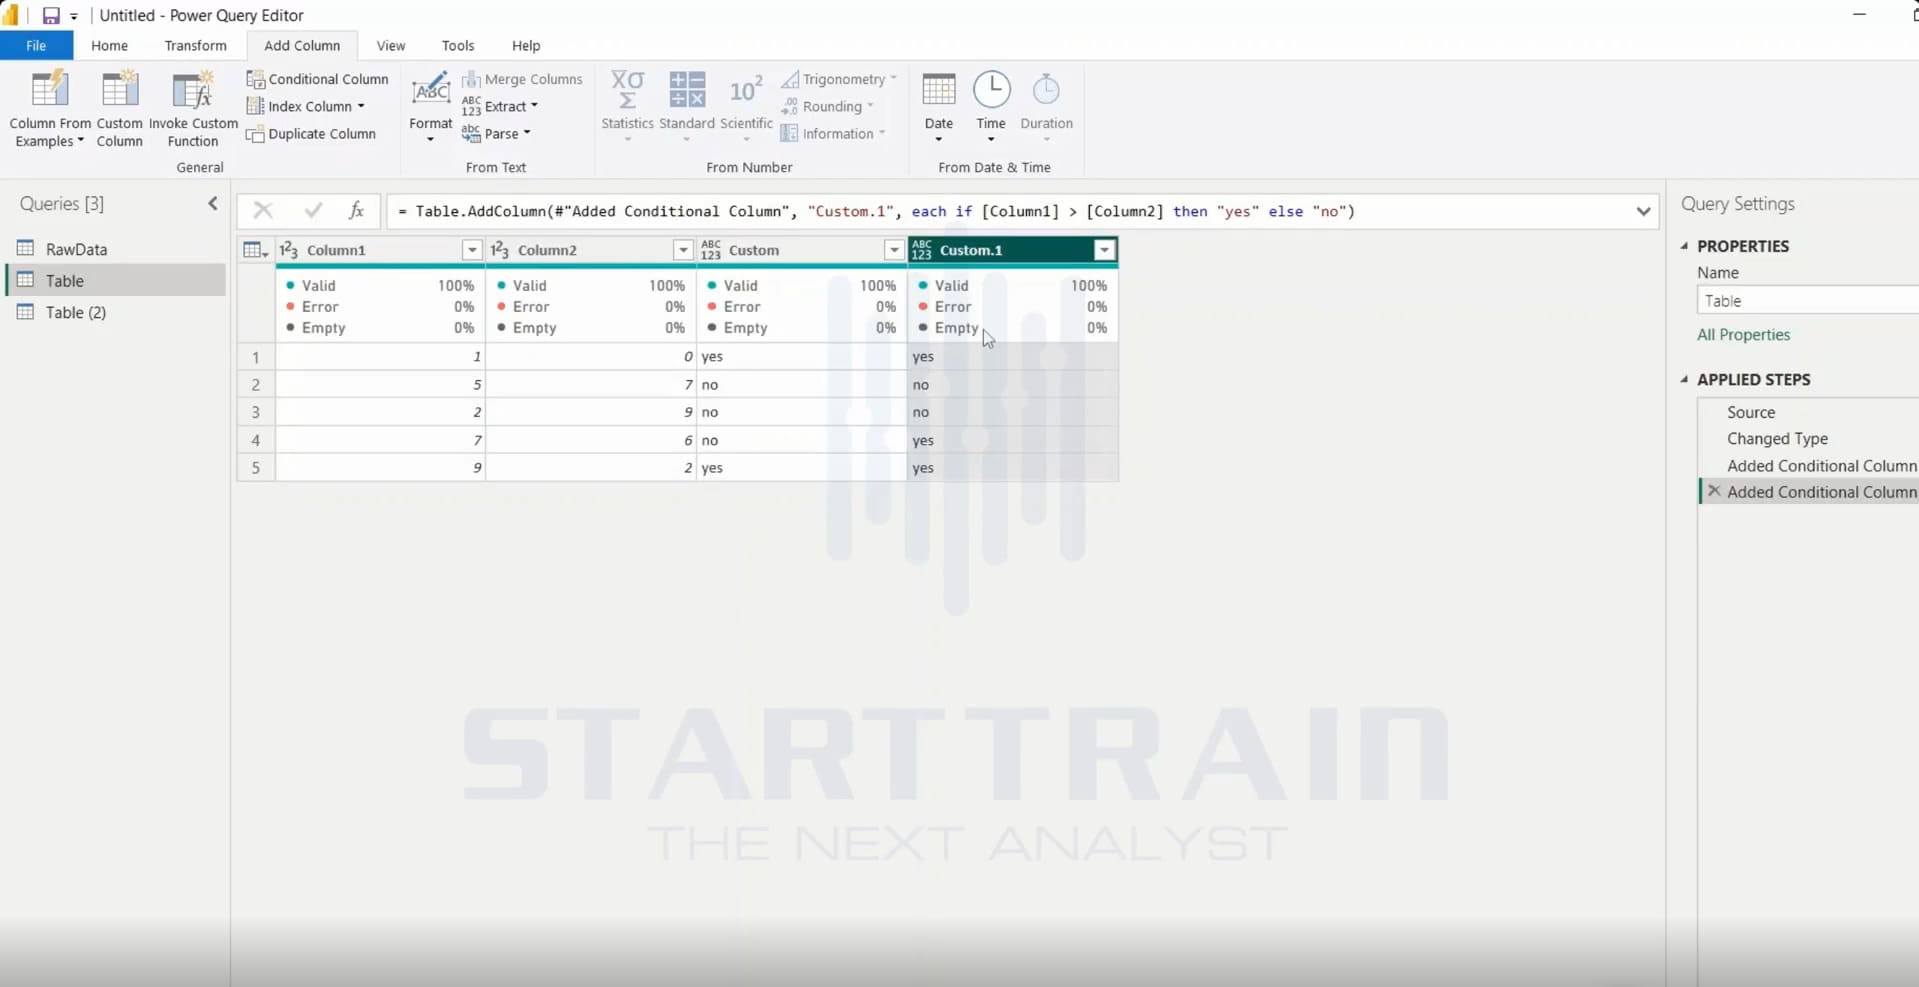1919x987 pixels.
Task: Switch to the Home tab
Action: point(109,46)
